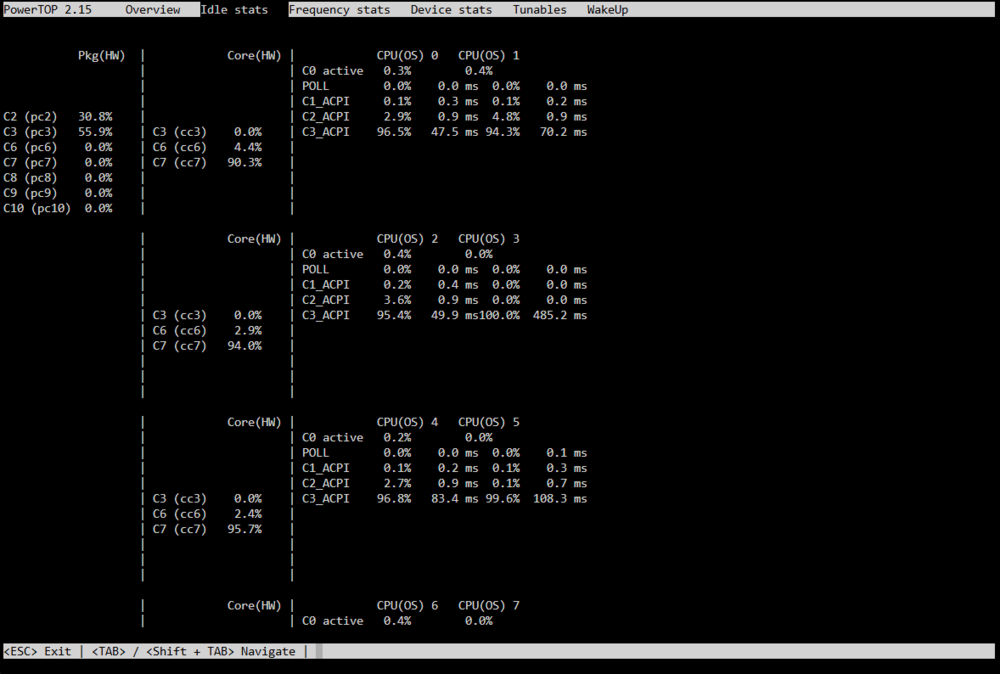
Task: Click the CPU(OS) 5 header
Action: (489, 422)
